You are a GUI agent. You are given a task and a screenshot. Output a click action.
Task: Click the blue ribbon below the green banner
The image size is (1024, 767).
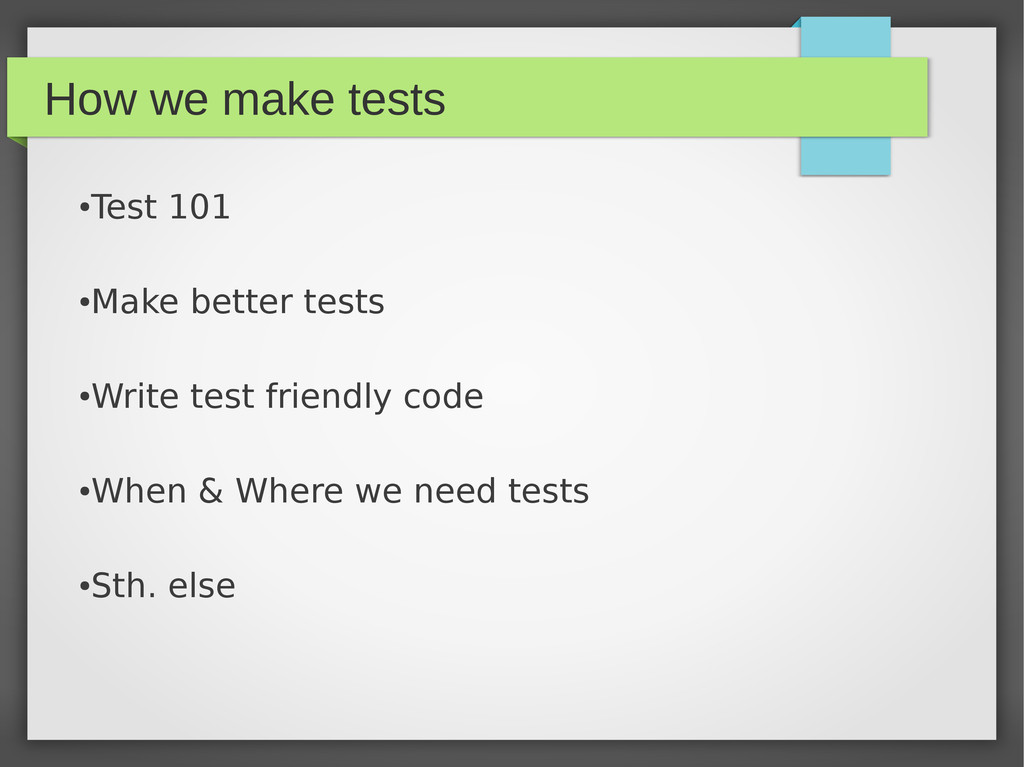click(x=845, y=156)
